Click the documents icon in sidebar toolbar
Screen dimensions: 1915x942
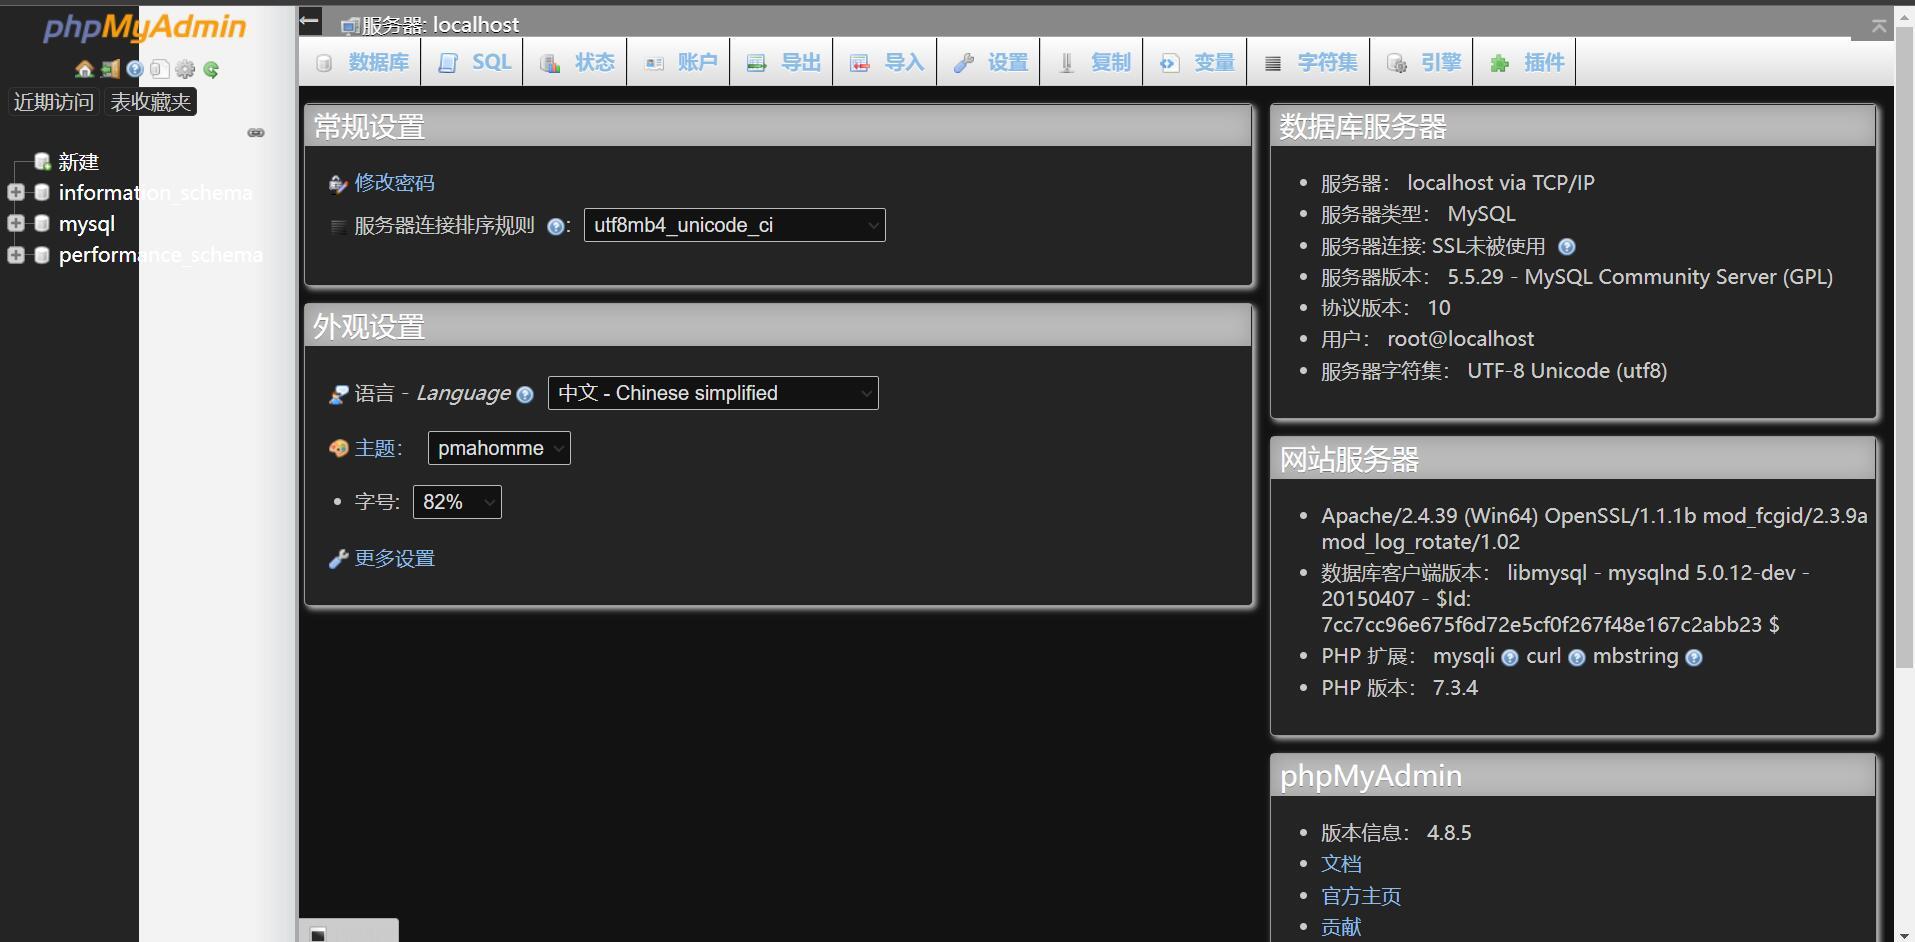160,69
